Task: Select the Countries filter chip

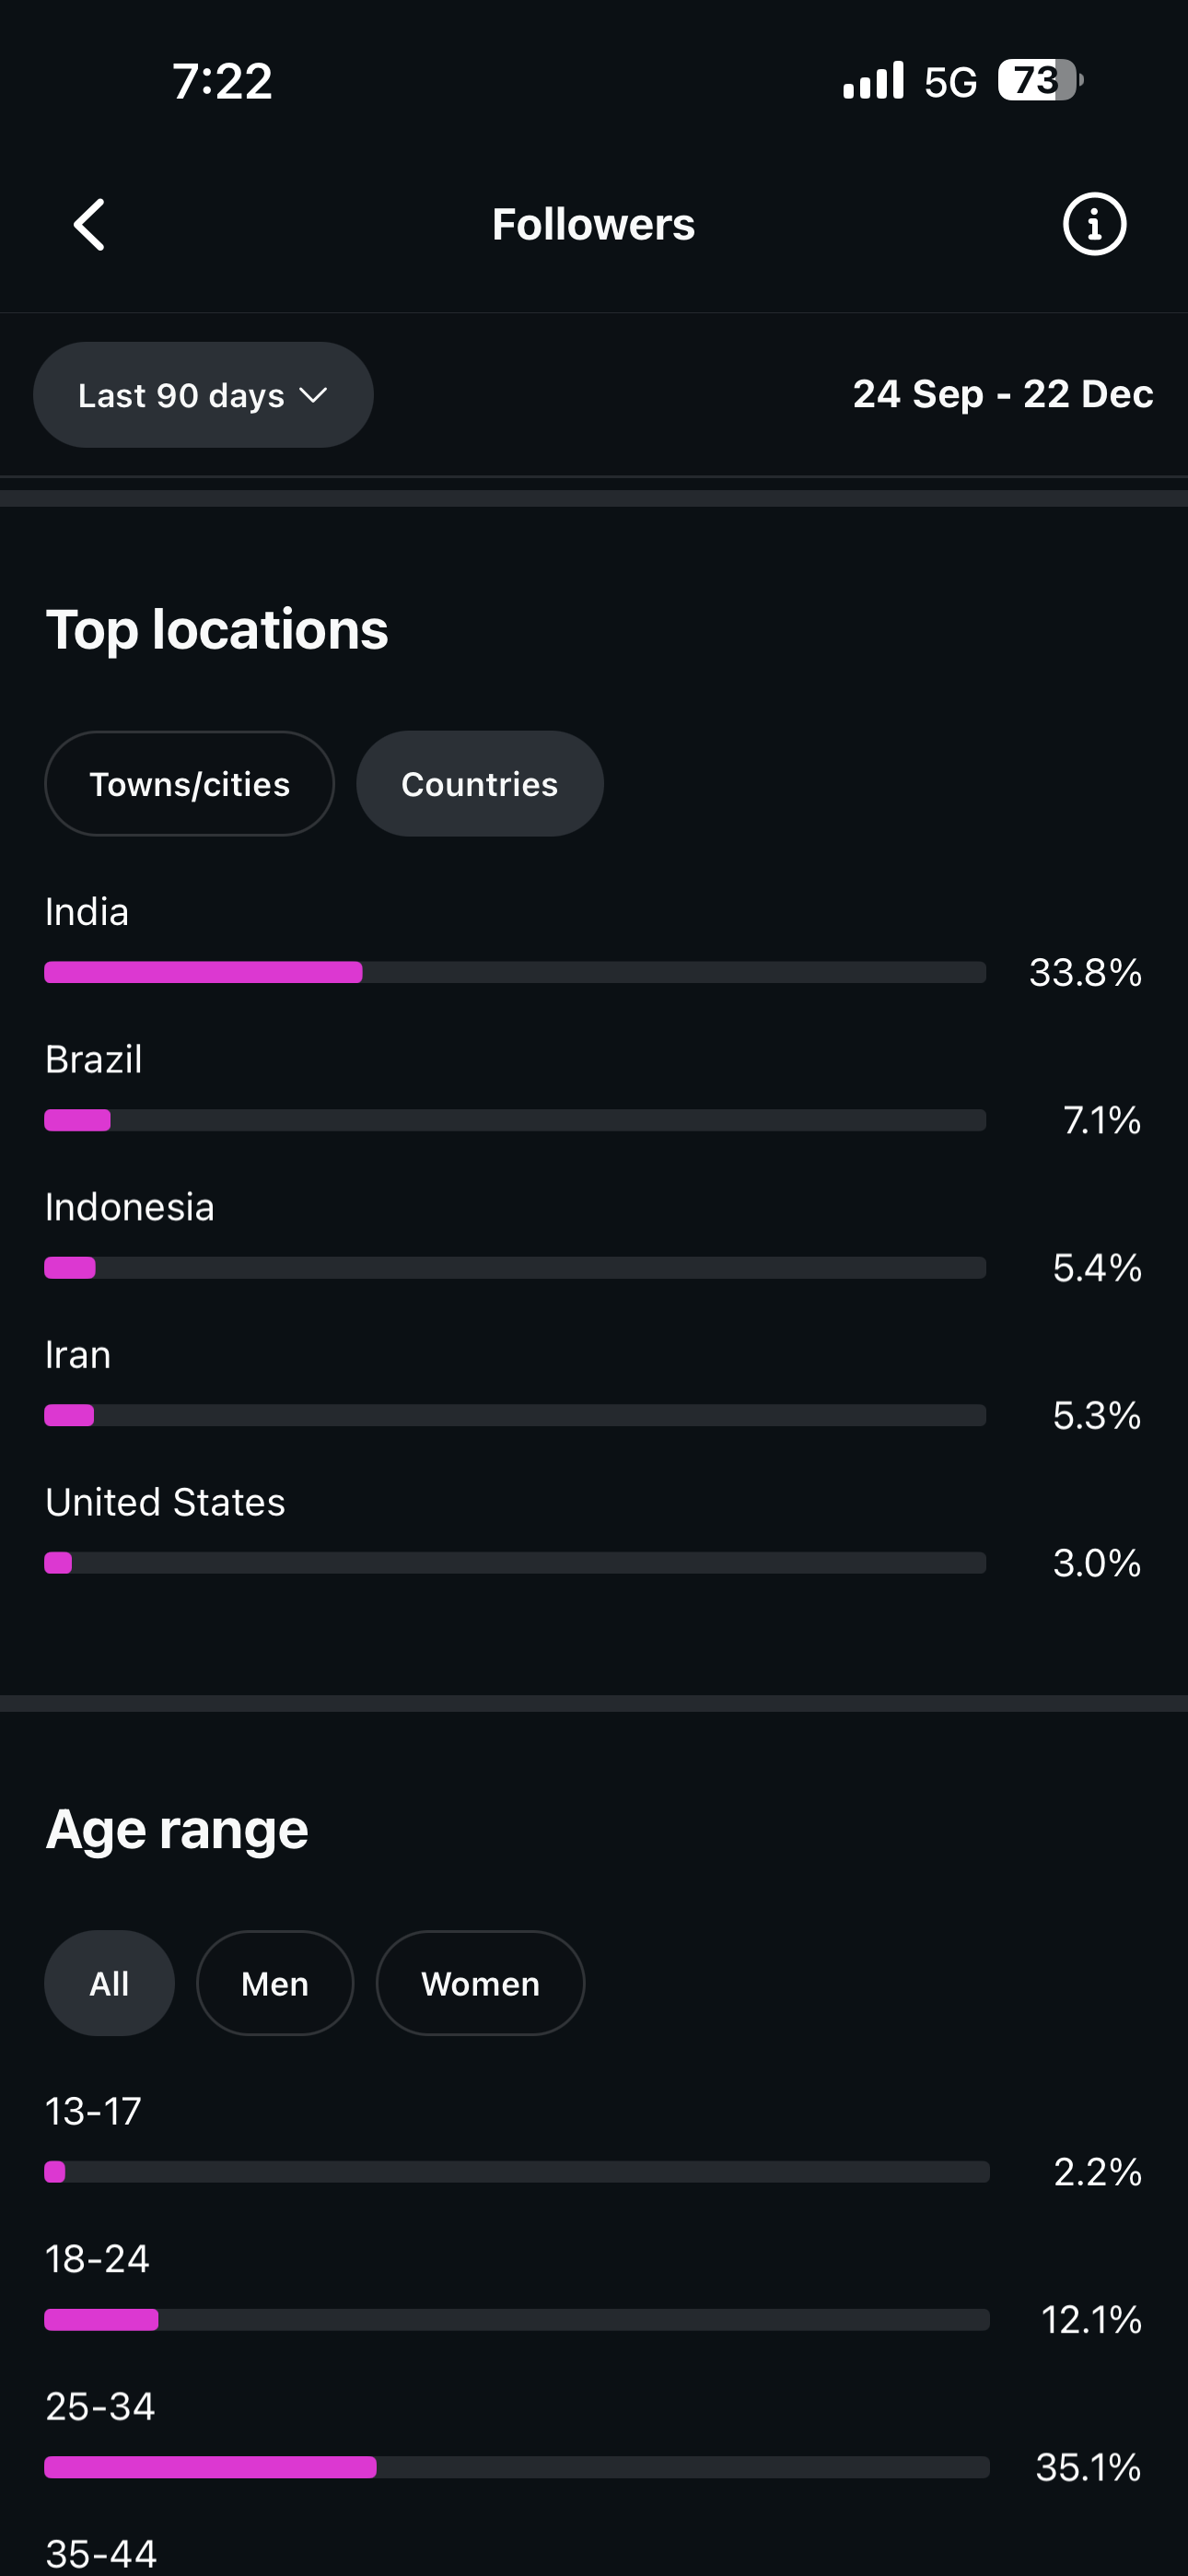Action: pos(480,784)
